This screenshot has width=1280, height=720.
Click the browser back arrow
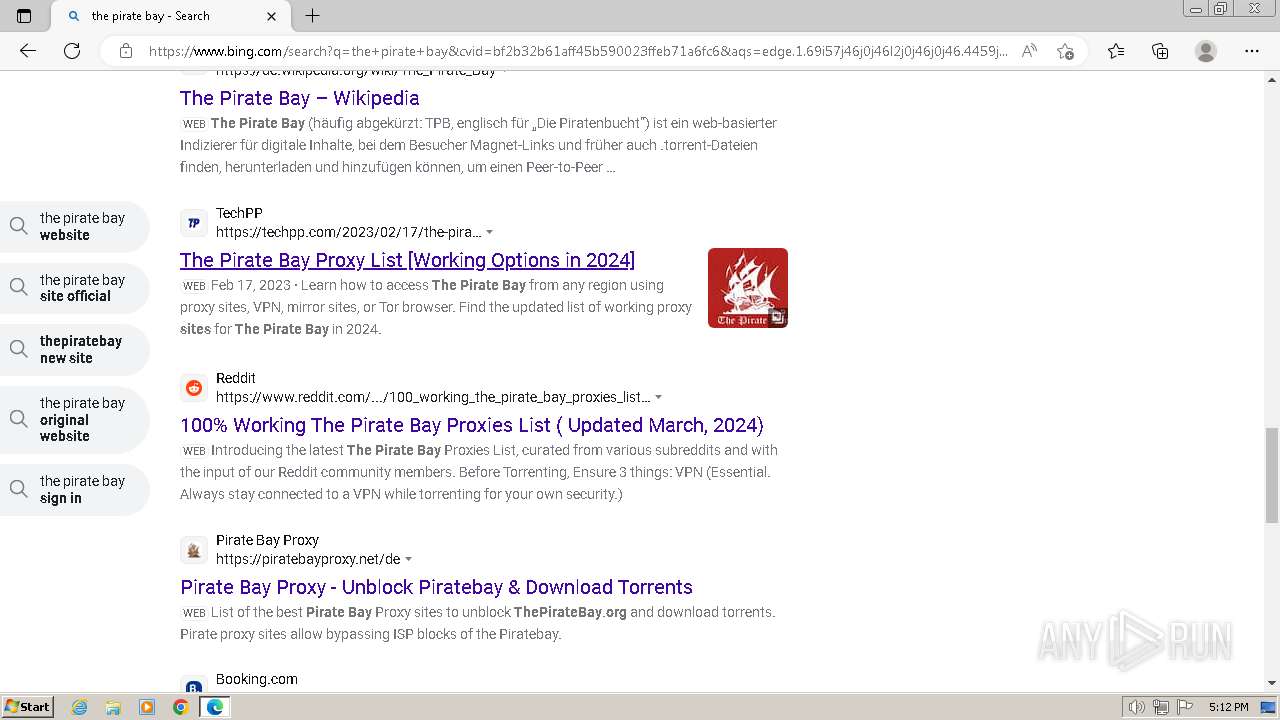tap(28, 51)
